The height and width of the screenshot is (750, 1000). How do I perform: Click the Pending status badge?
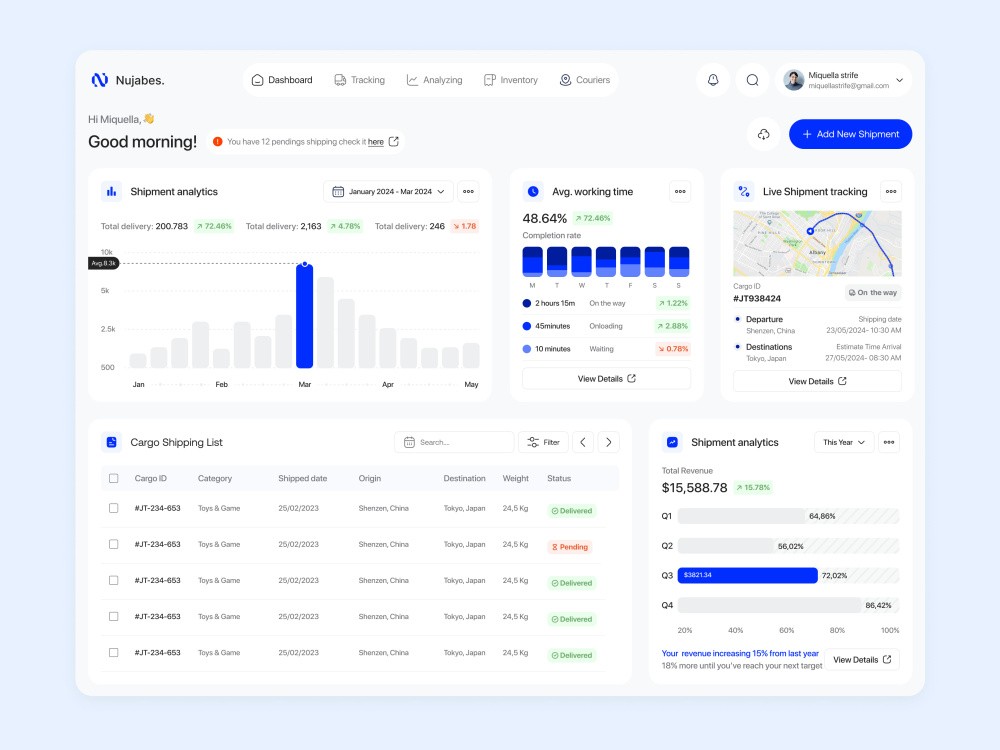point(570,547)
